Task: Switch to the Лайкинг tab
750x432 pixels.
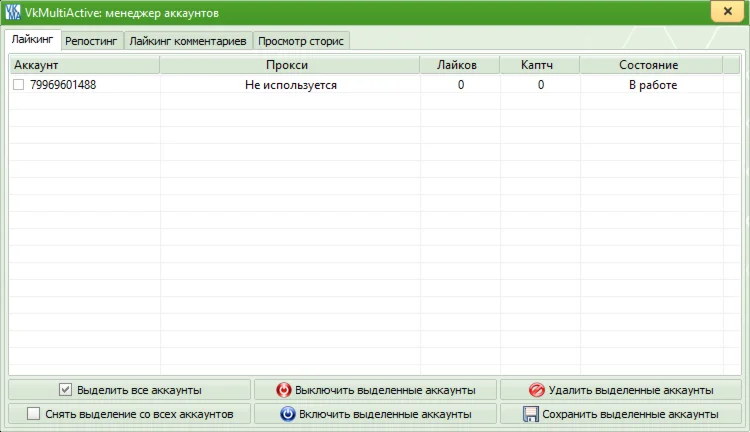Action: 33,40
